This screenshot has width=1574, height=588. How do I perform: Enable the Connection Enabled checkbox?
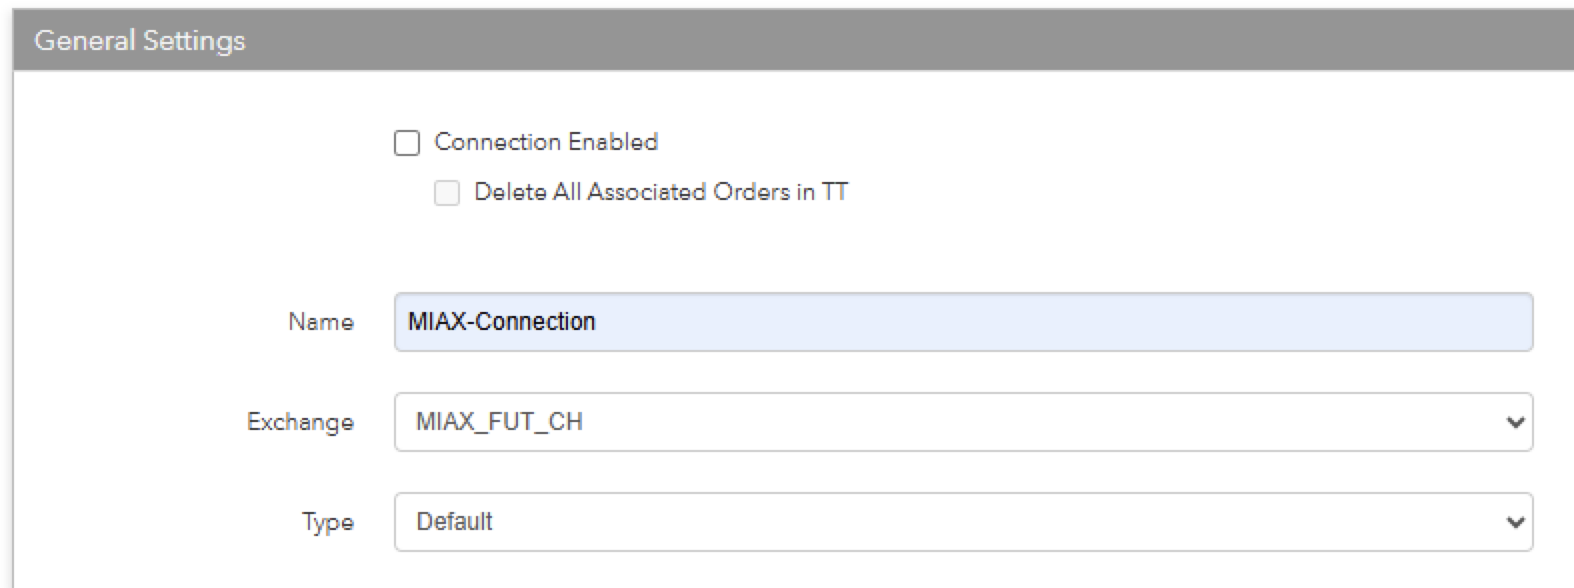(x=407, y=143)
